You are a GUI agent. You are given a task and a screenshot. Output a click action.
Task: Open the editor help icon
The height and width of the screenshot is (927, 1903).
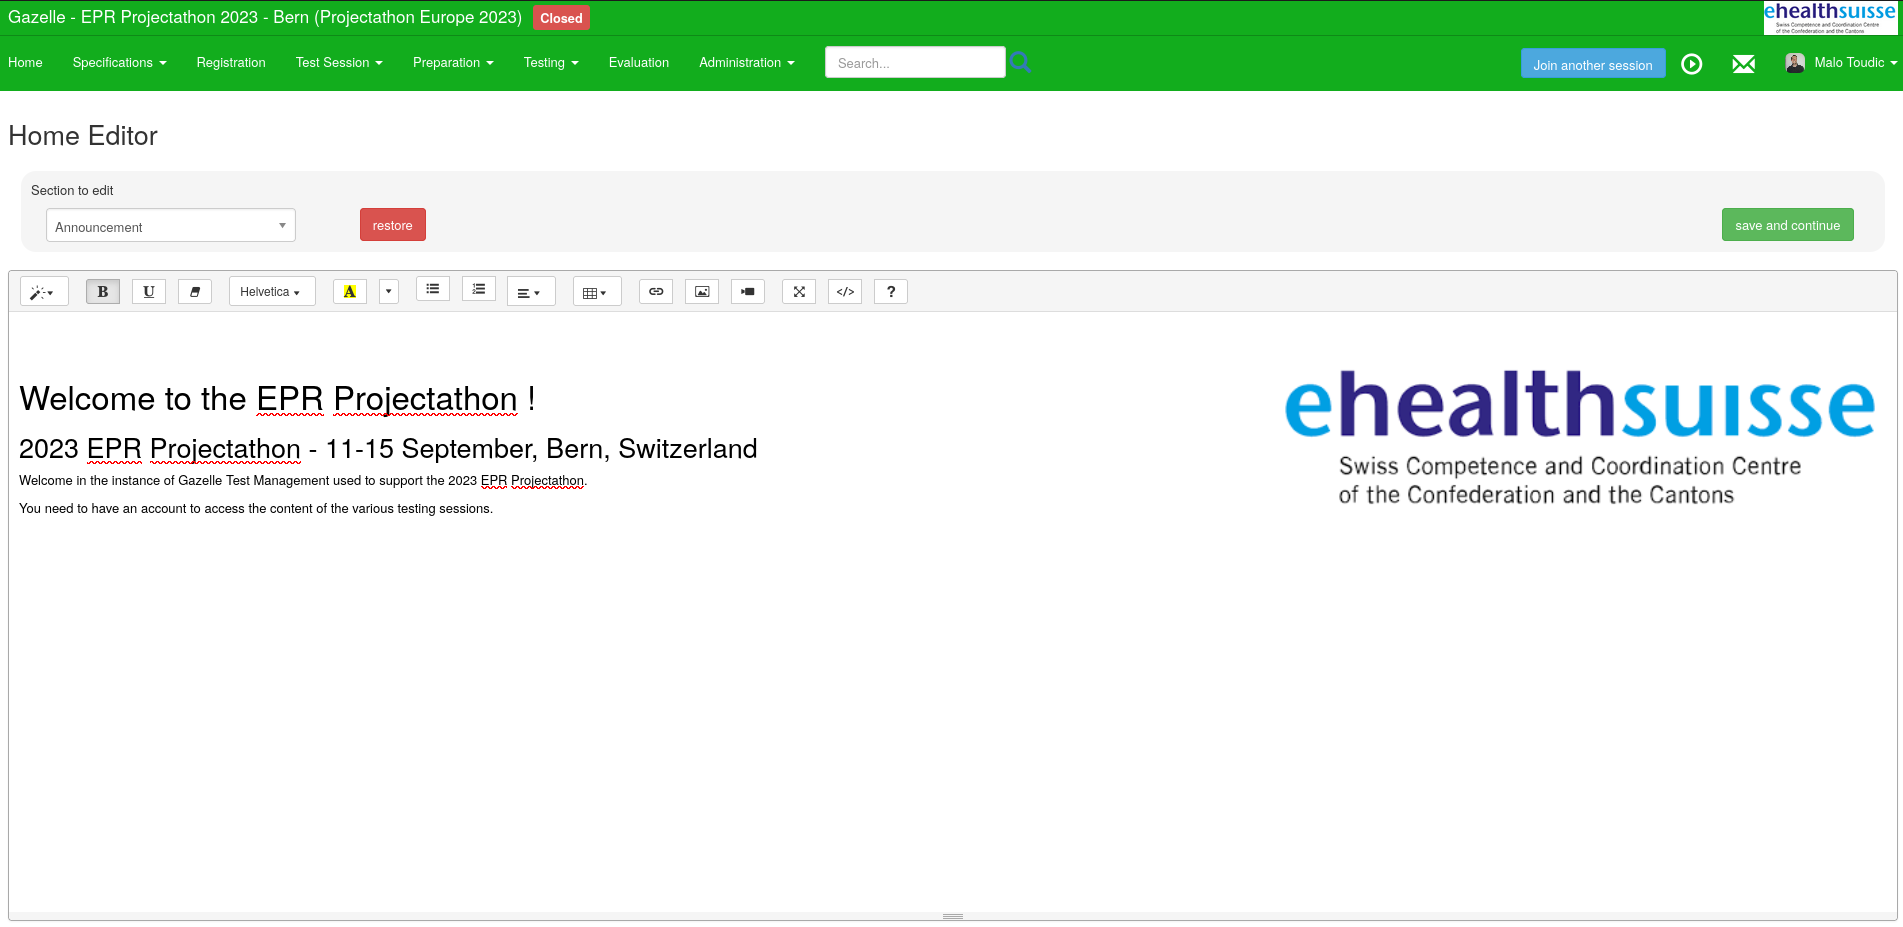click(x=891, y=291)
